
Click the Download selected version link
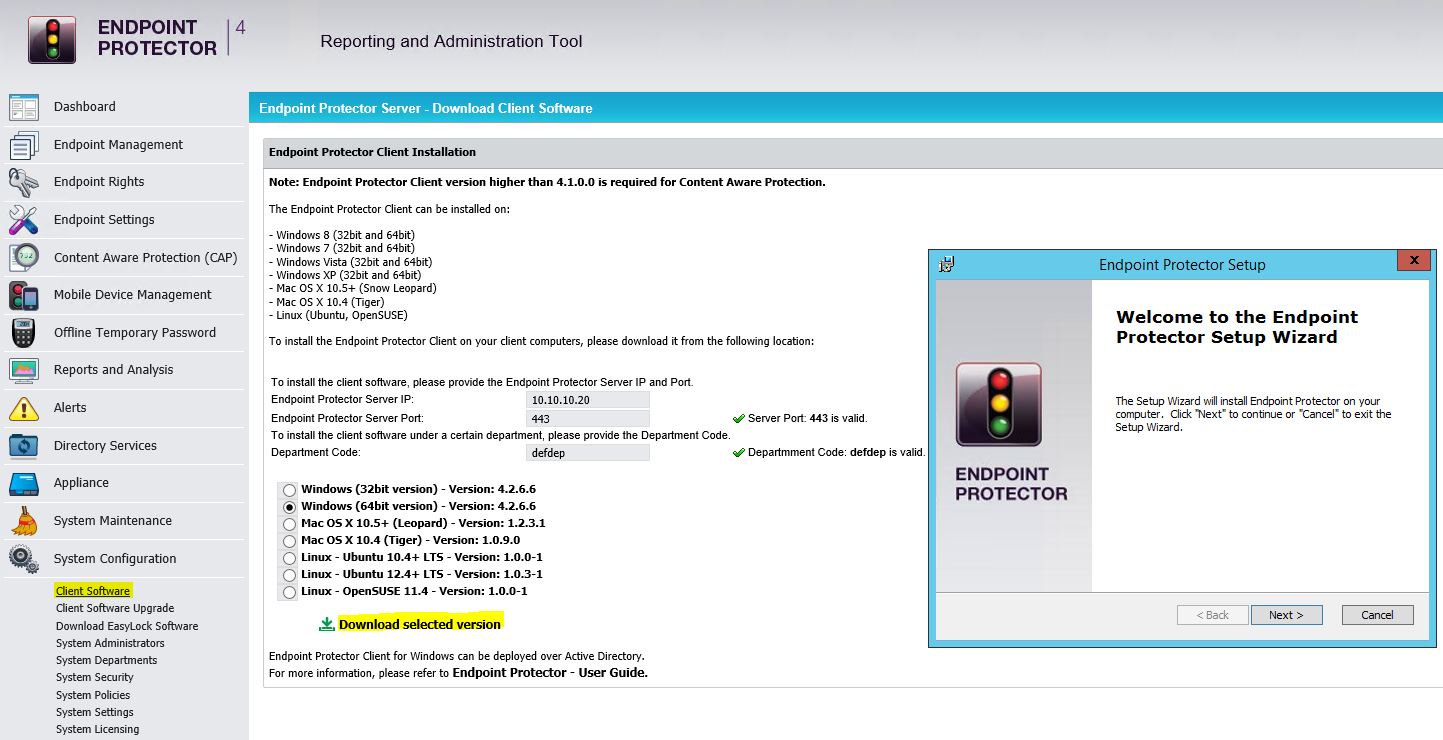coord(419,624)
